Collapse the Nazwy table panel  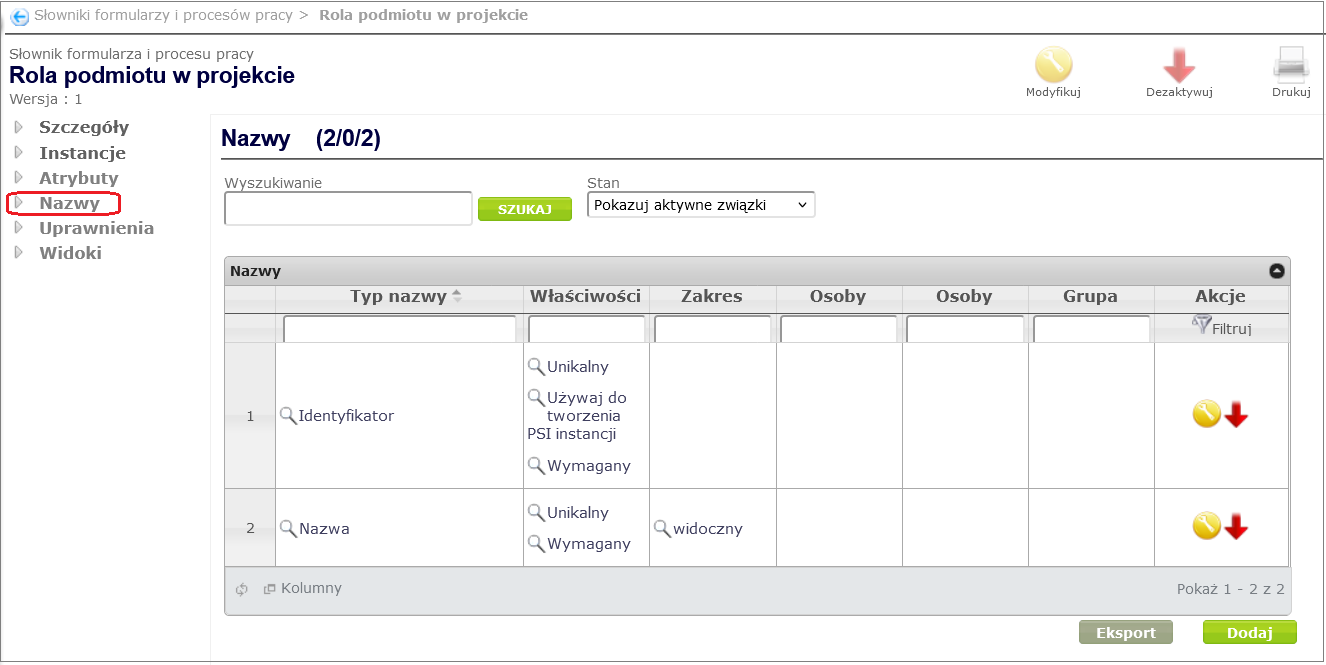[x=1276, y=271]
